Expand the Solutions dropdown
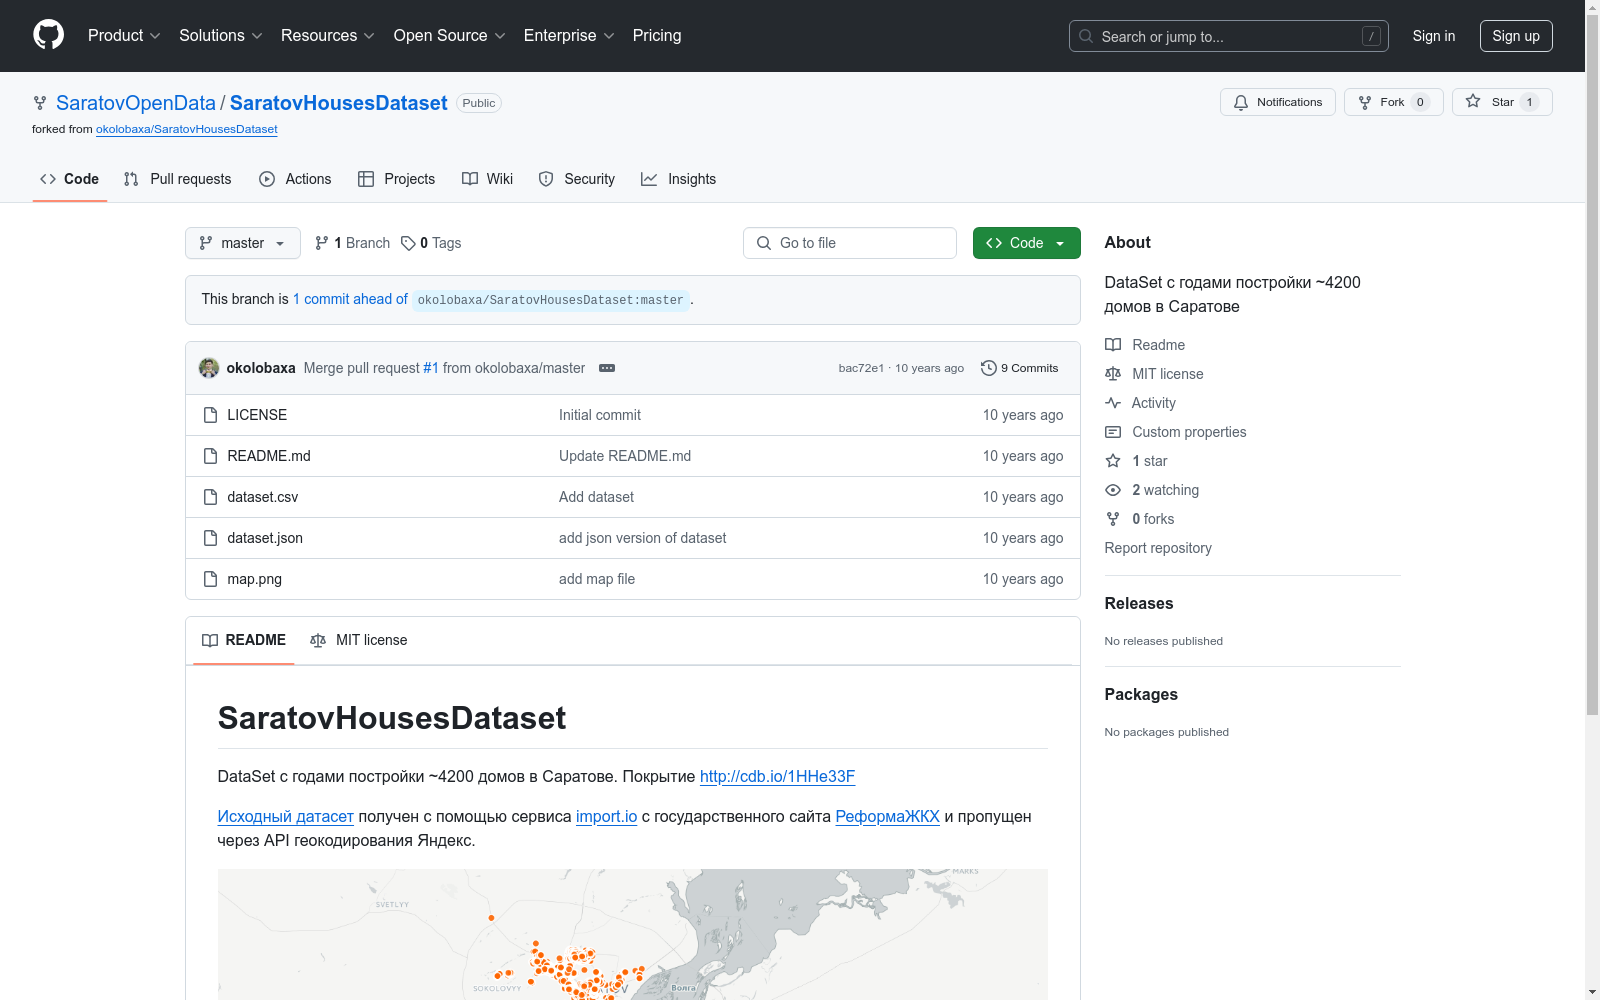This screenshot has width=1600, height=1000. (221, 36)
